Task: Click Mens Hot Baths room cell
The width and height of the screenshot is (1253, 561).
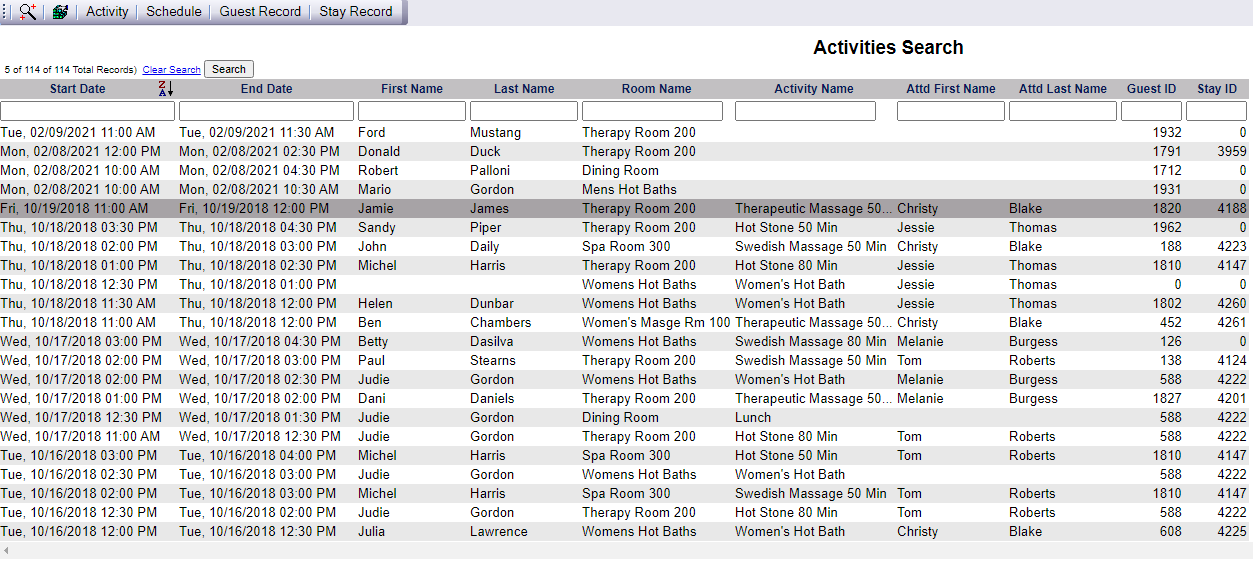Action: [629, 189]
